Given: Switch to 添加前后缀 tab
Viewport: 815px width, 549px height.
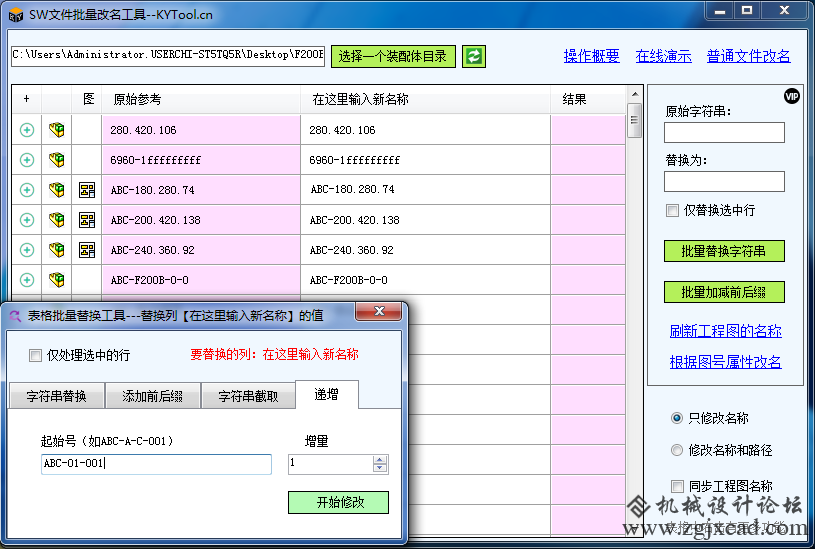Looking at the screenshot, I should click(x=152, y=396).
